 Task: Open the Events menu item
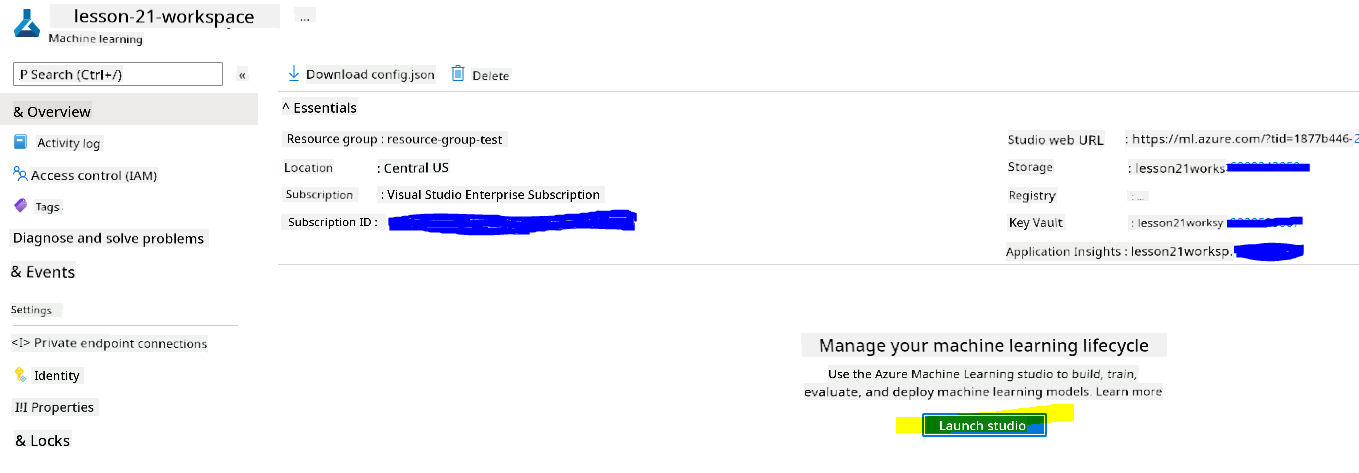click(x=43, y=272)
